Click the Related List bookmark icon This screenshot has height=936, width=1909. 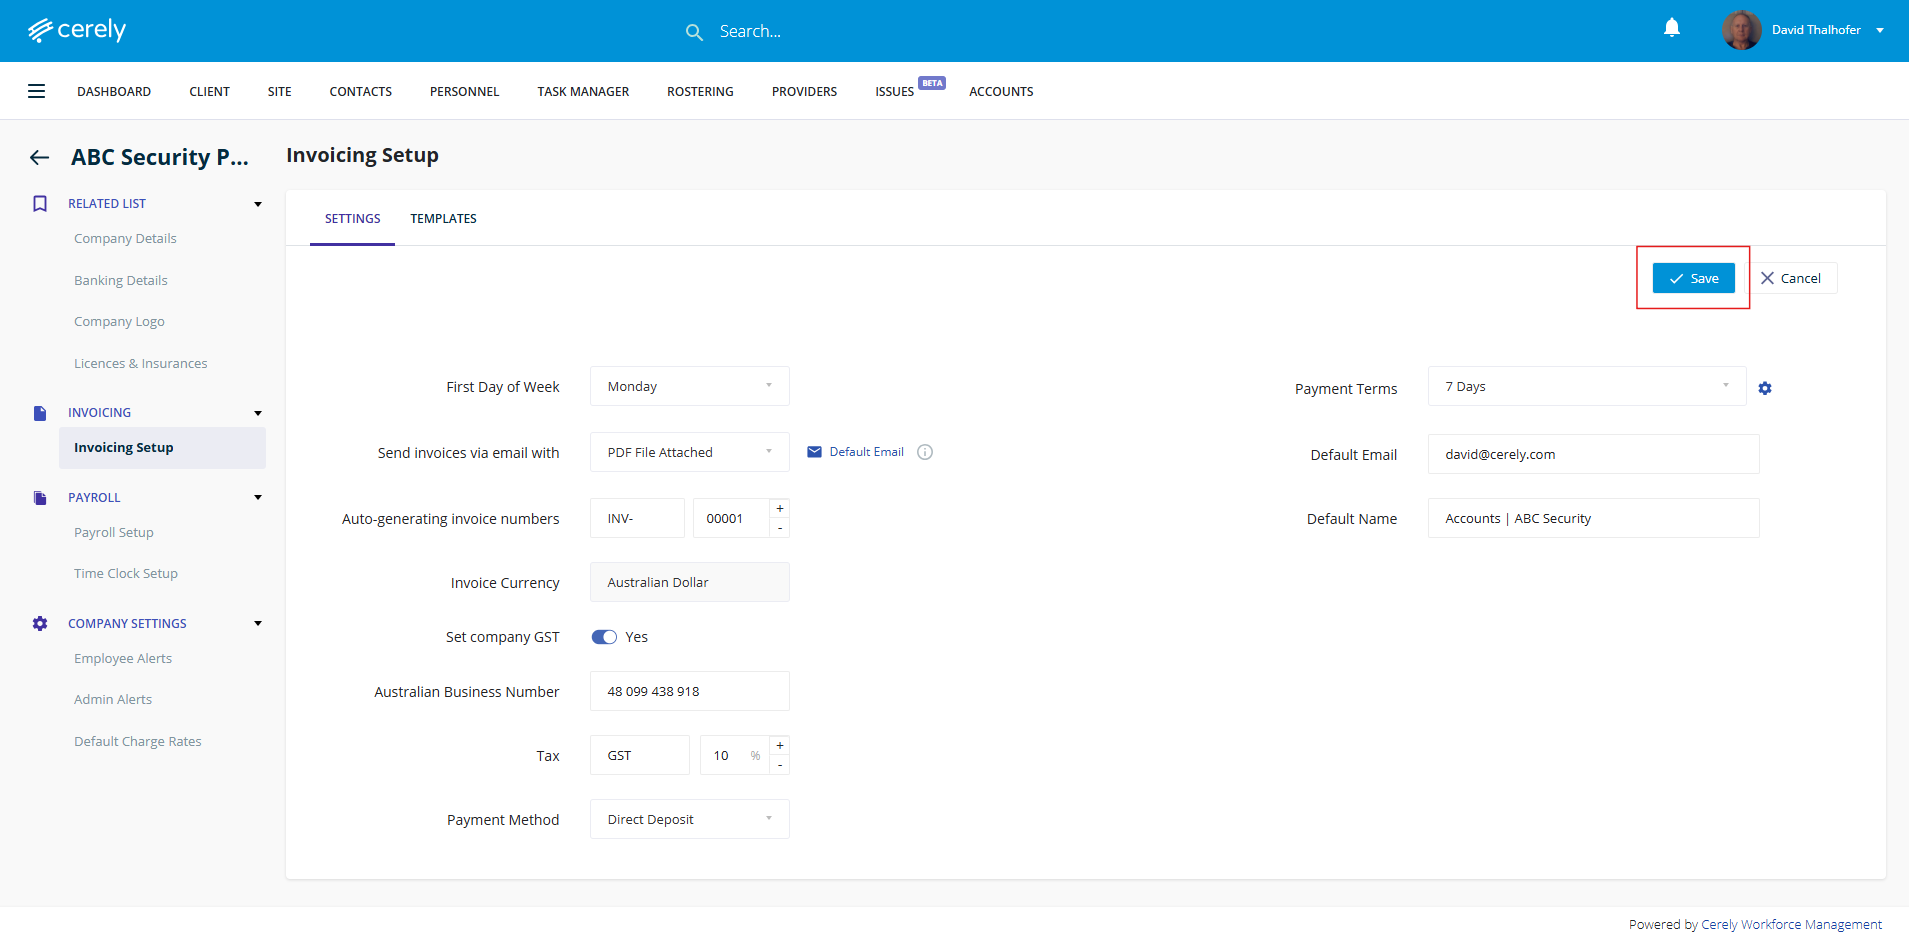[x=40, y=203]
